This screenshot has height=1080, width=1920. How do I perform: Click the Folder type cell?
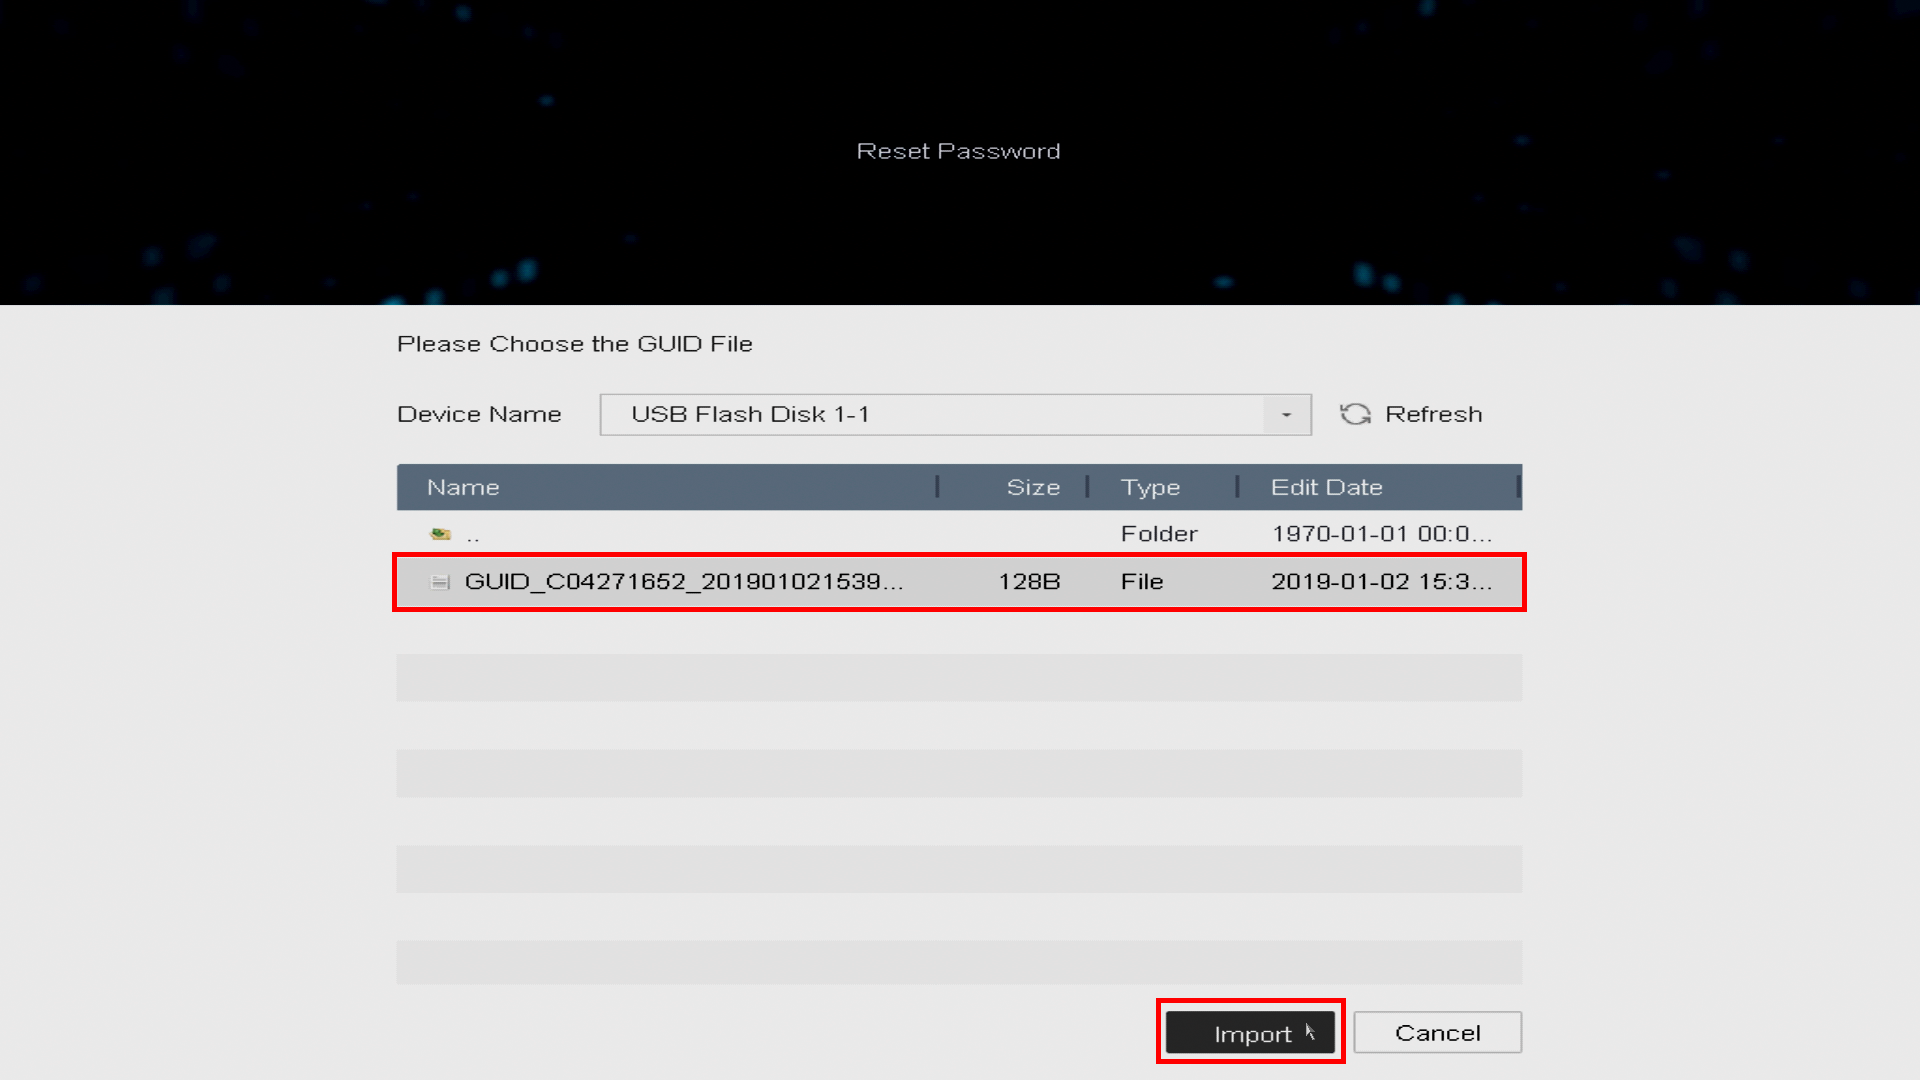[x=1159, y=534]
